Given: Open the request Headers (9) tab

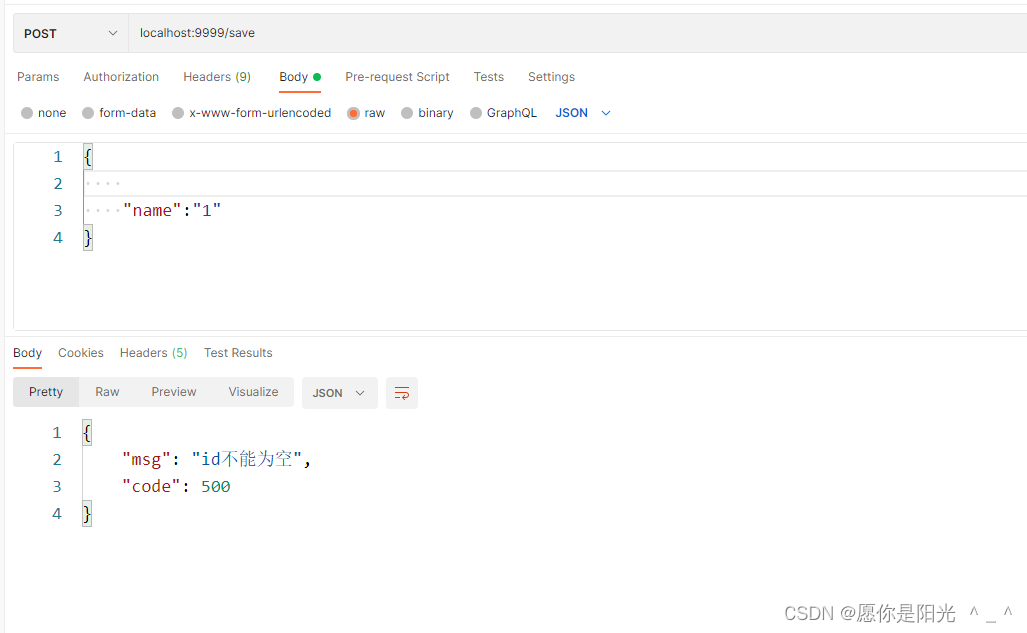Looking at the screenshot, I should [x=217, y=77].
